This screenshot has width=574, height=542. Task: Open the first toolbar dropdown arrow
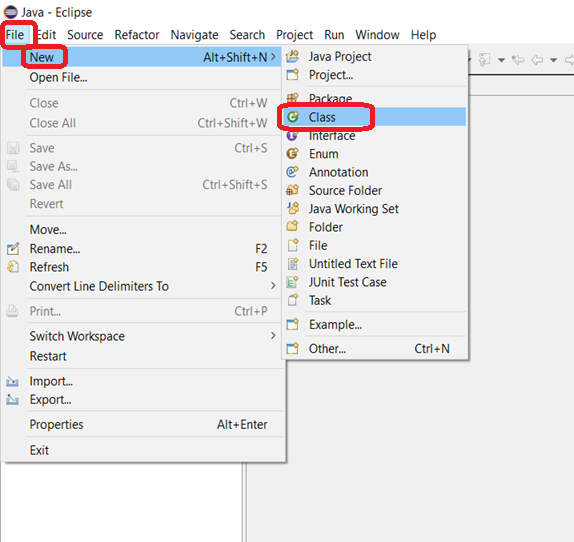[502, 60]
